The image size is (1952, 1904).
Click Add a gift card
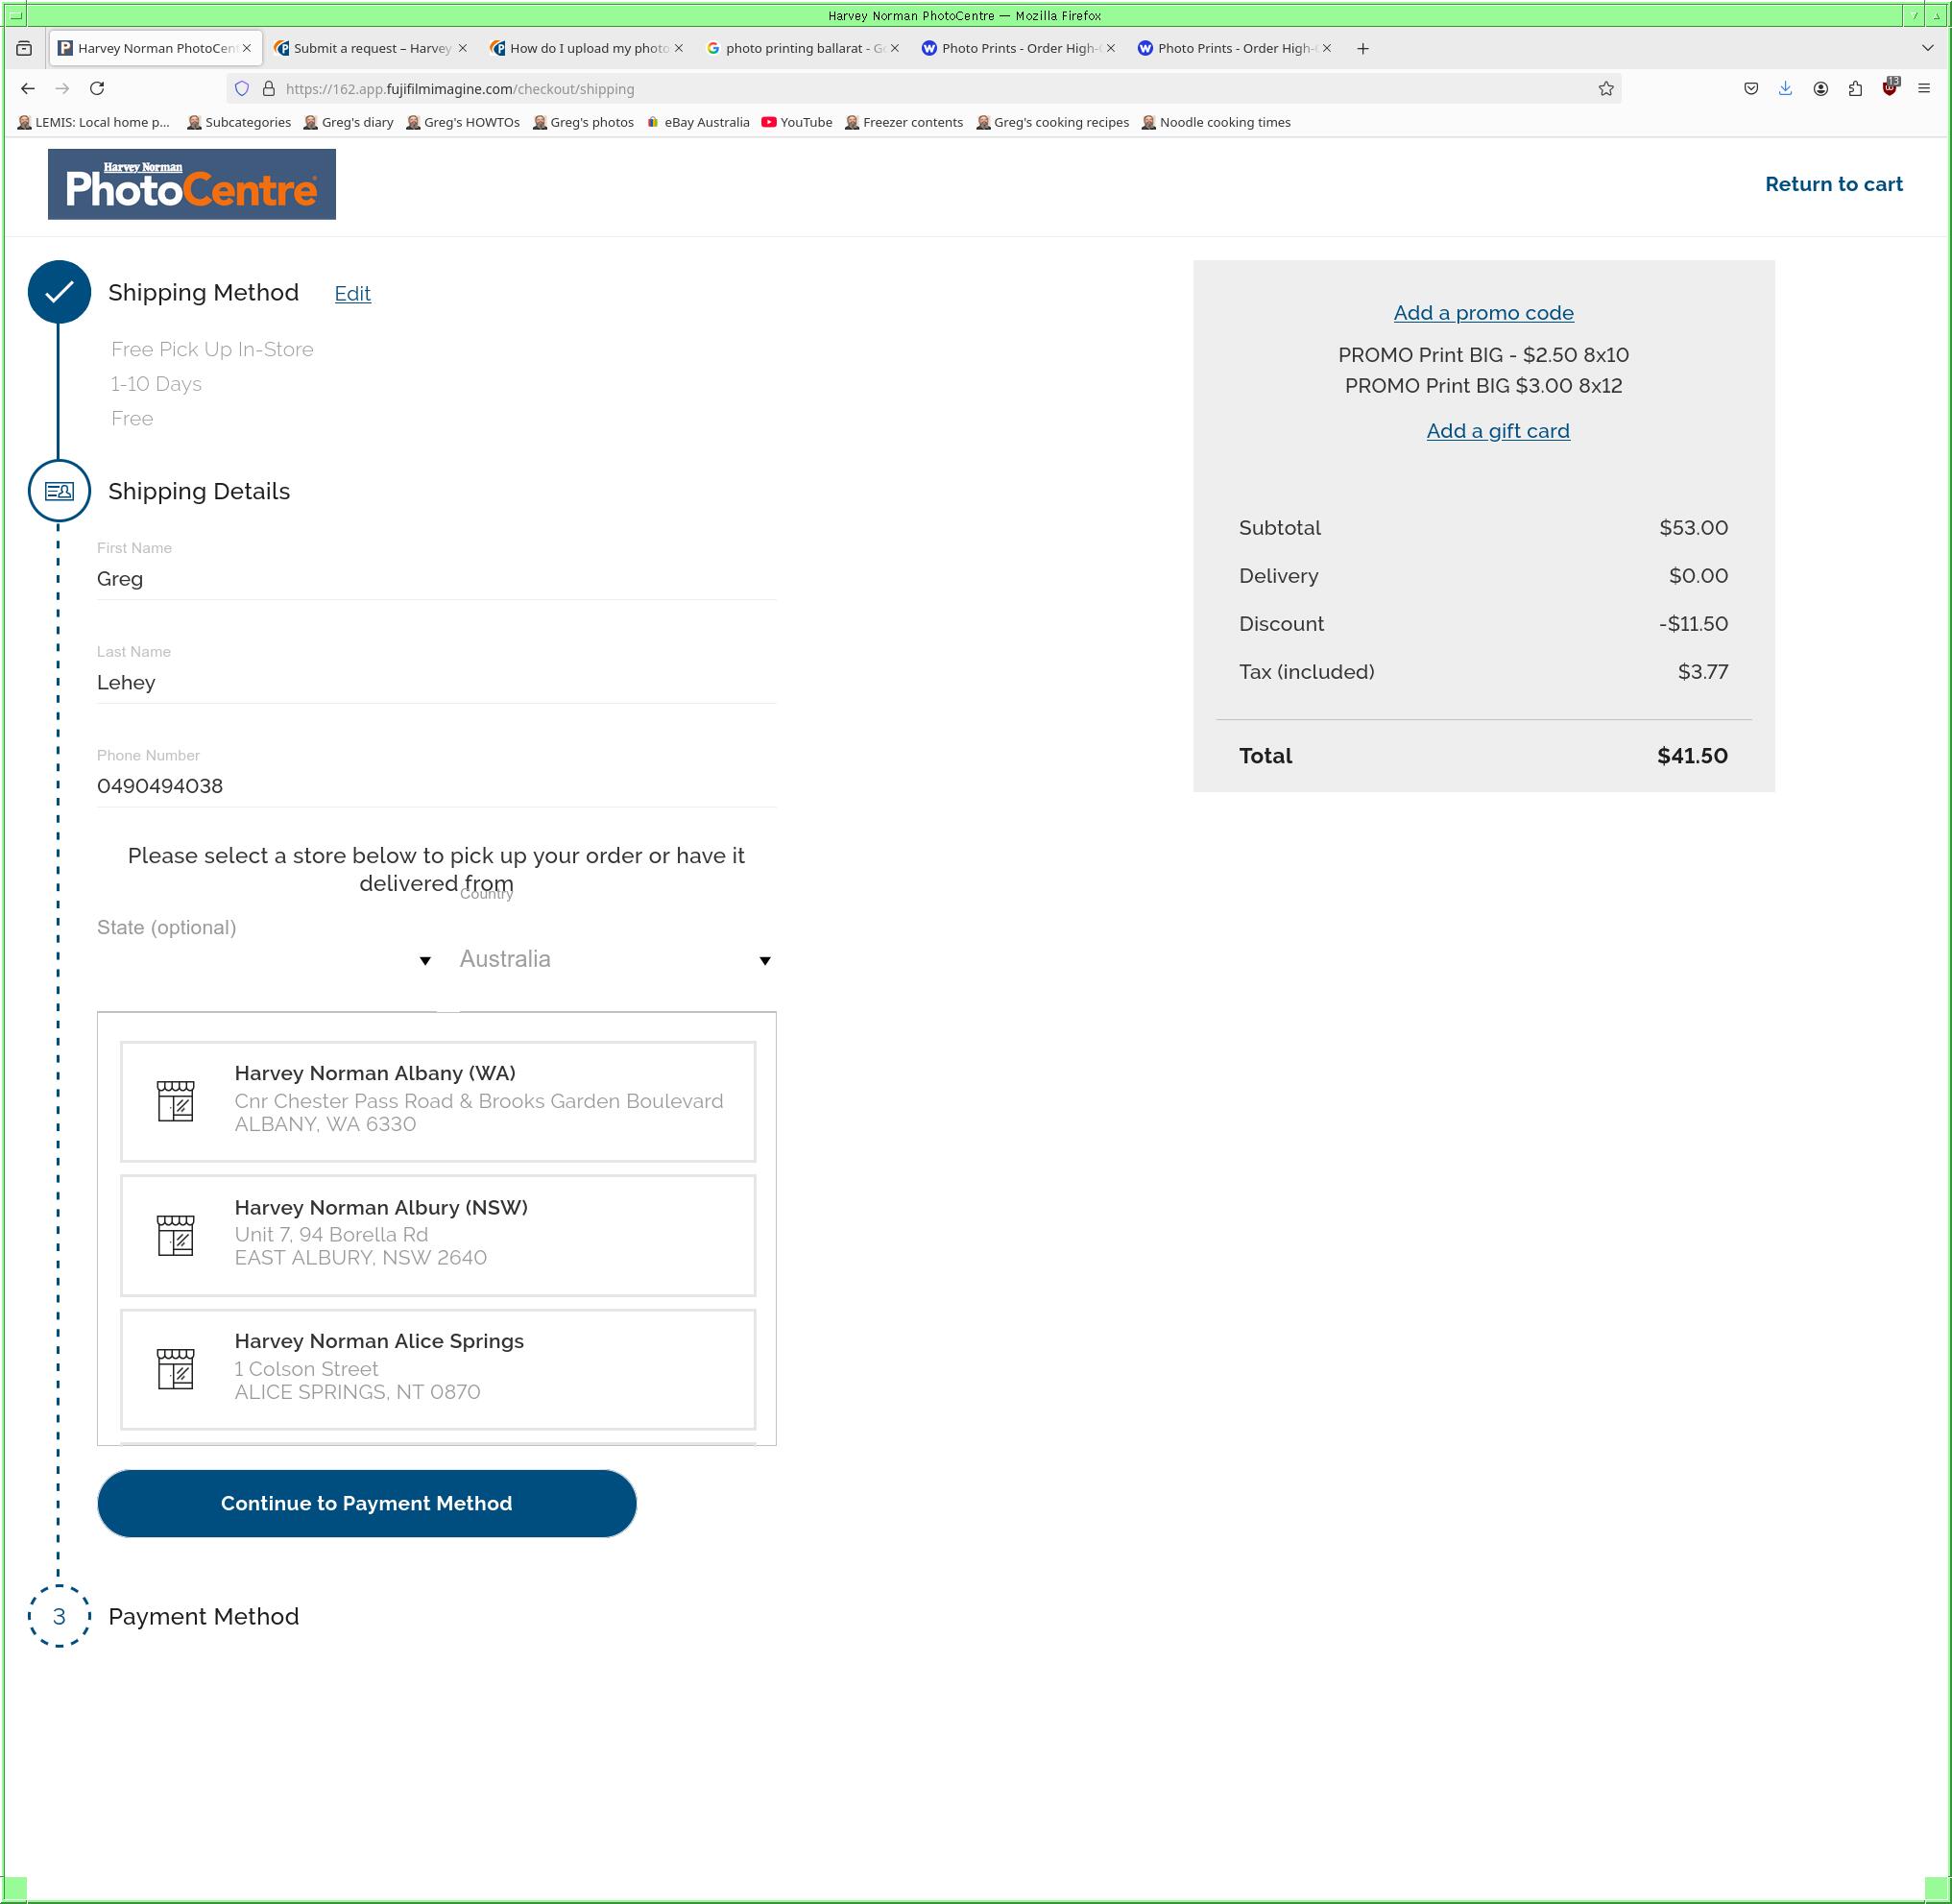(1497, 431)
